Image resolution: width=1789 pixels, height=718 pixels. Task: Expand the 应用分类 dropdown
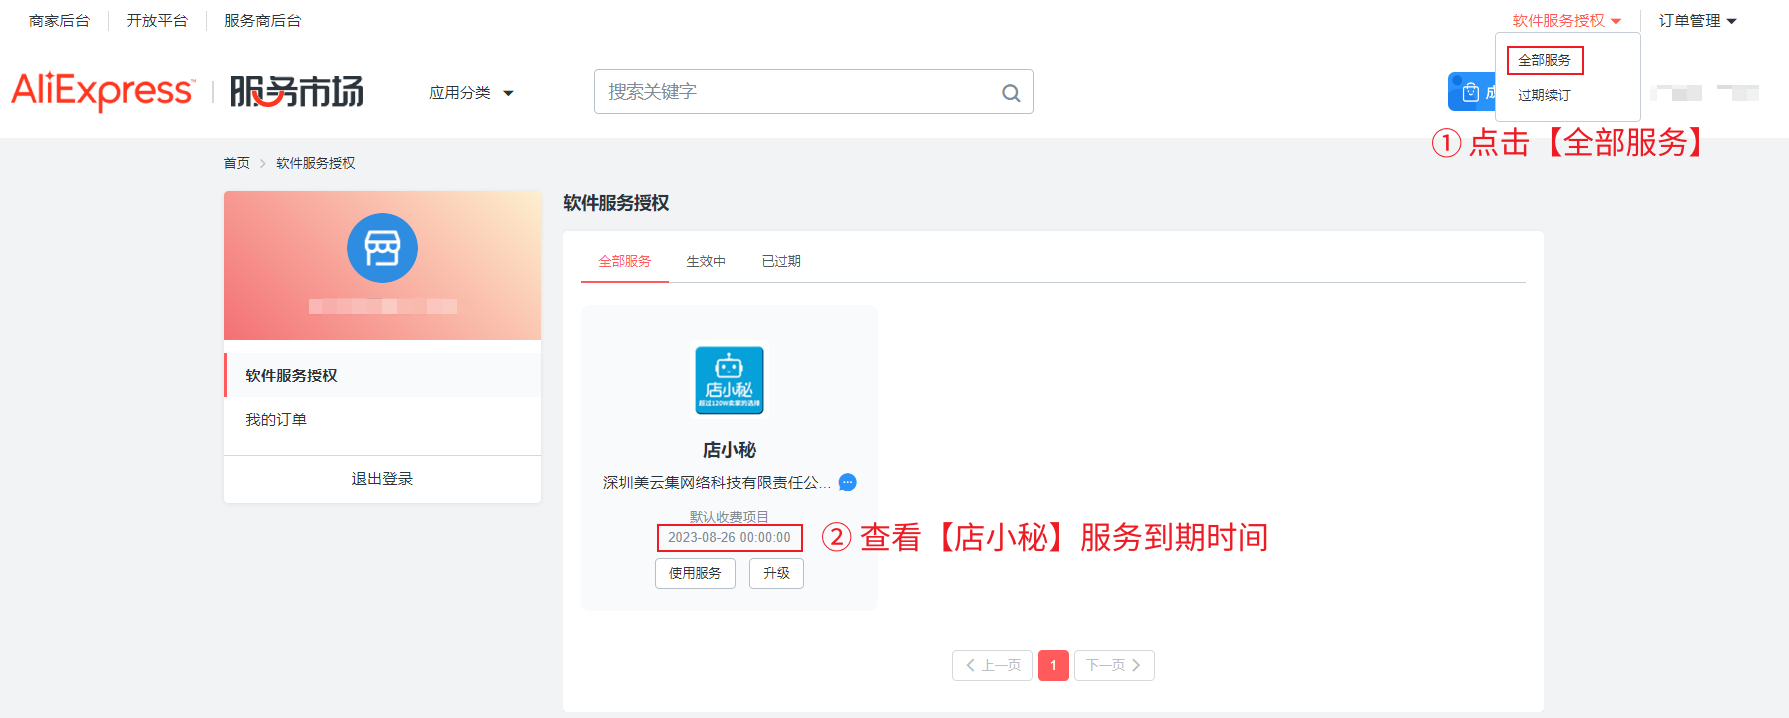(471, 93)
